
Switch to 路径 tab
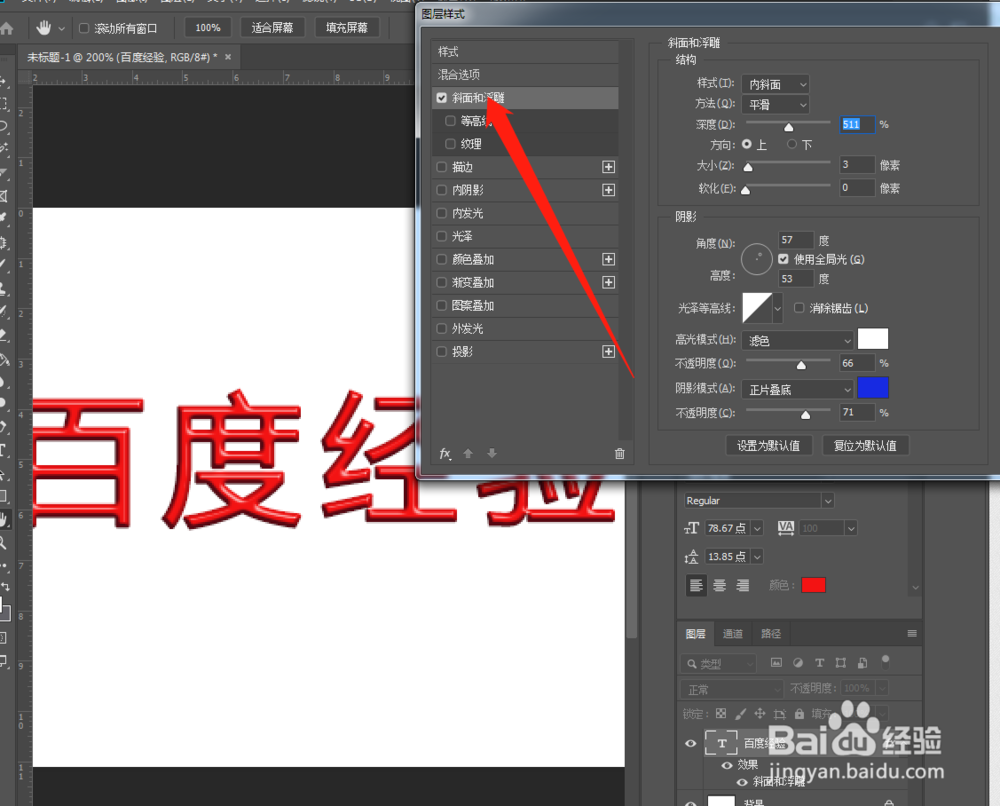point(771,633)
